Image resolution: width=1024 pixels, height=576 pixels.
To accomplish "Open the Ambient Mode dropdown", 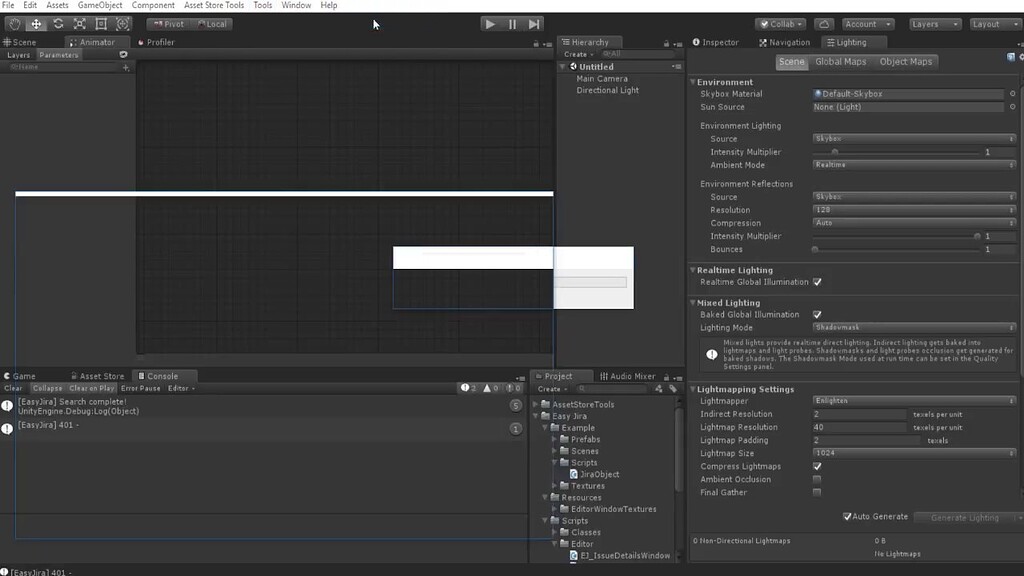I will click(914, 165).
